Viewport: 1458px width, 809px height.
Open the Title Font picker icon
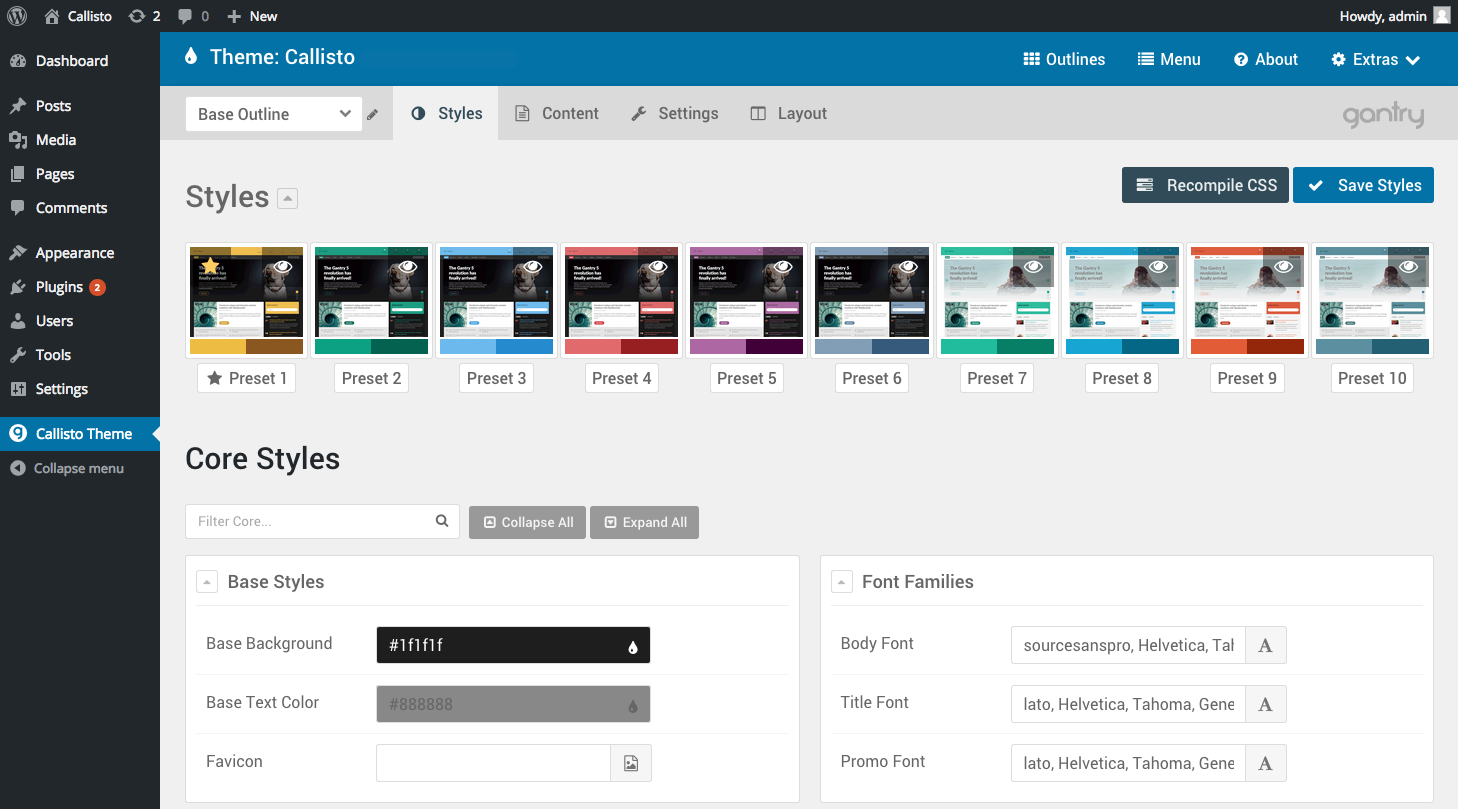point(1265,703)
